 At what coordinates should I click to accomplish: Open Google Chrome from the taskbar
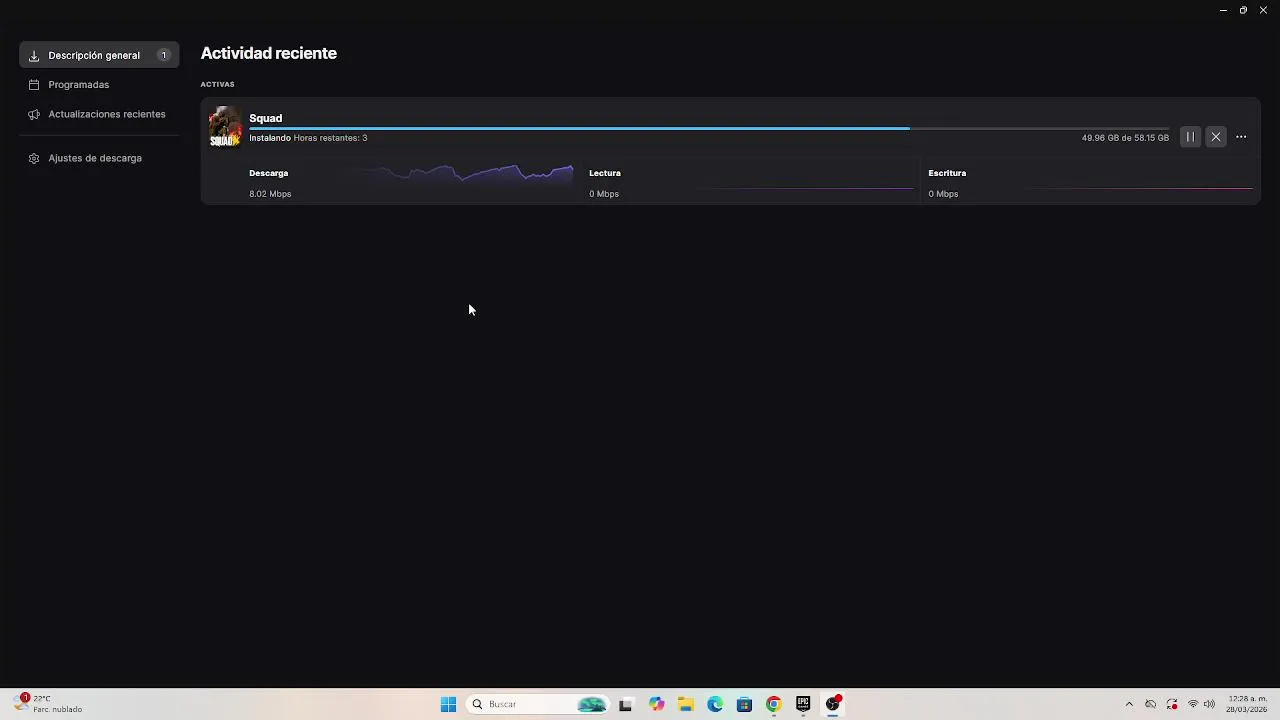773,704
